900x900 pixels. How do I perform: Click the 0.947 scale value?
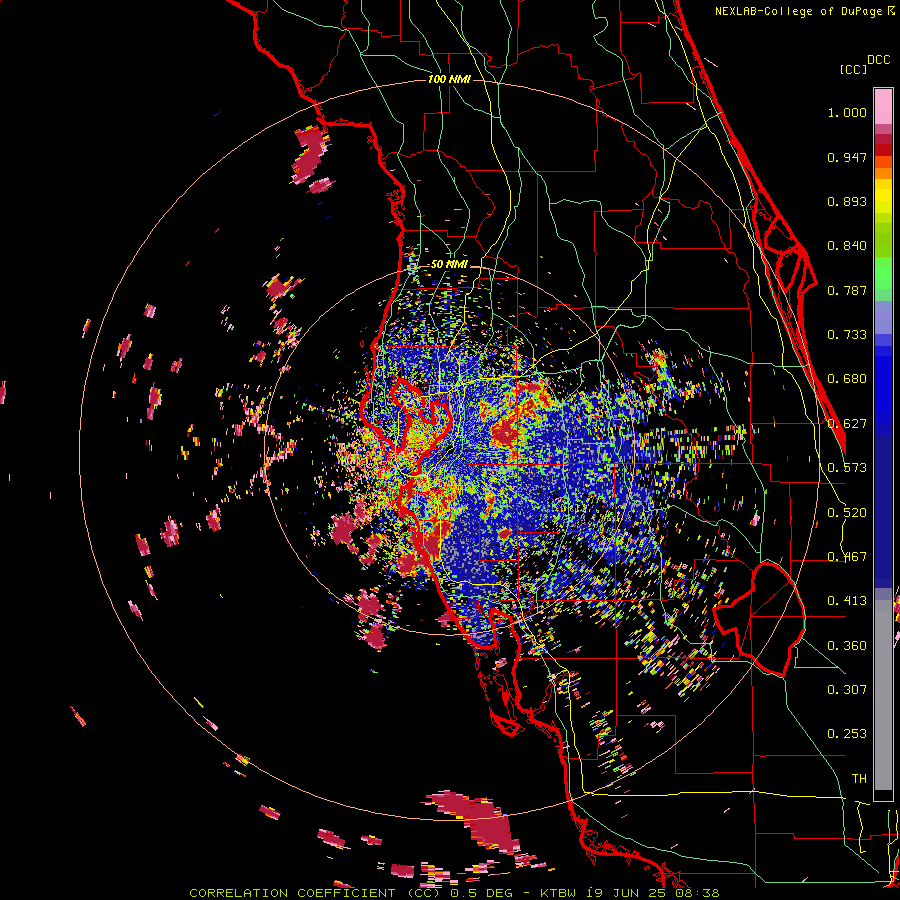(x=847, y=157)
